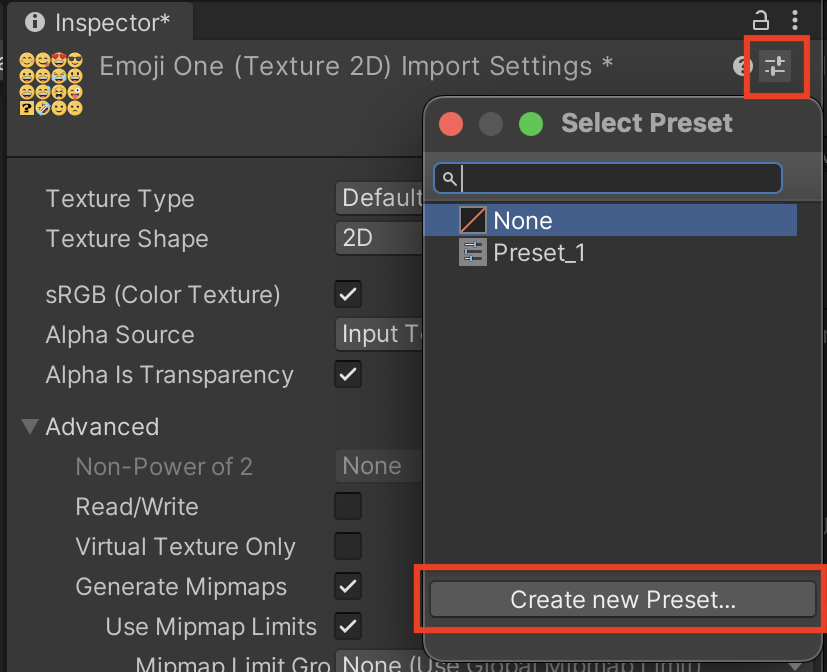
Task: Disable the sRGB (Color Texture) checkbox
Action: [x=347, y=294]
